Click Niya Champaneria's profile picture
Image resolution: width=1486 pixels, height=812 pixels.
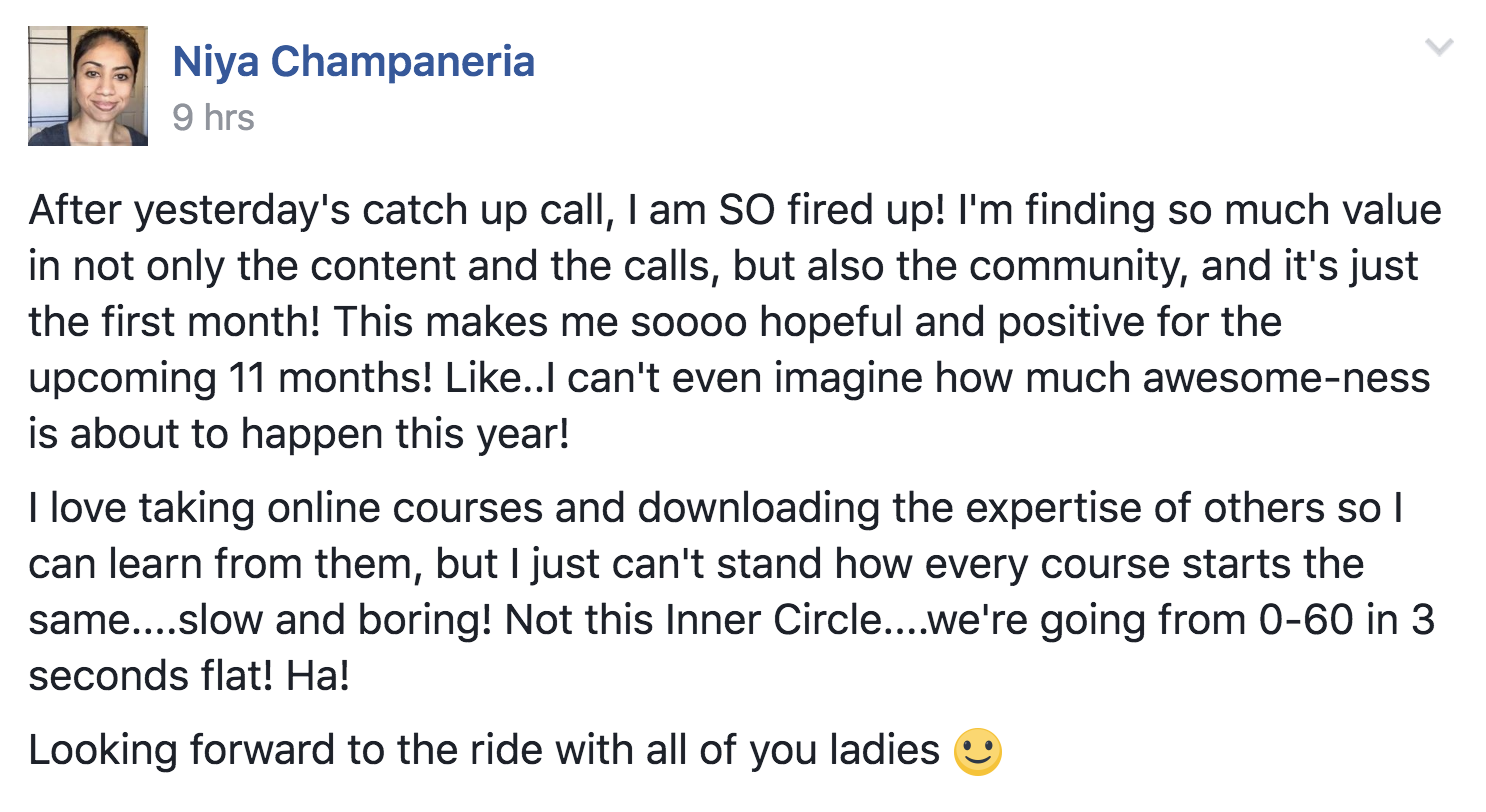tap(88, 86)
